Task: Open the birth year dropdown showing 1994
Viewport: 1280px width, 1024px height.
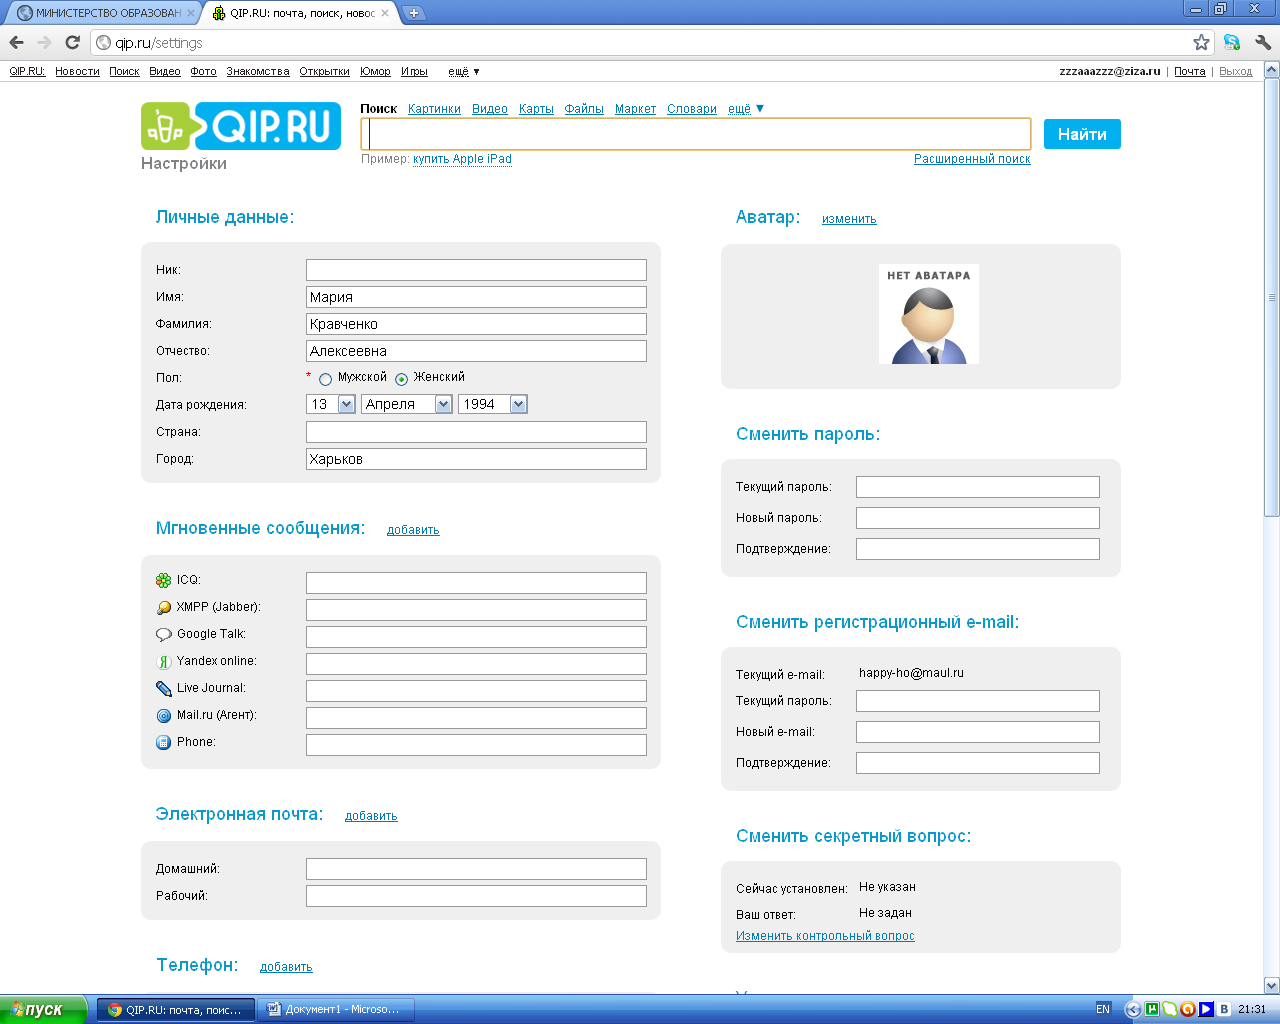Action: pyautogui.click(x=493, y=404)
